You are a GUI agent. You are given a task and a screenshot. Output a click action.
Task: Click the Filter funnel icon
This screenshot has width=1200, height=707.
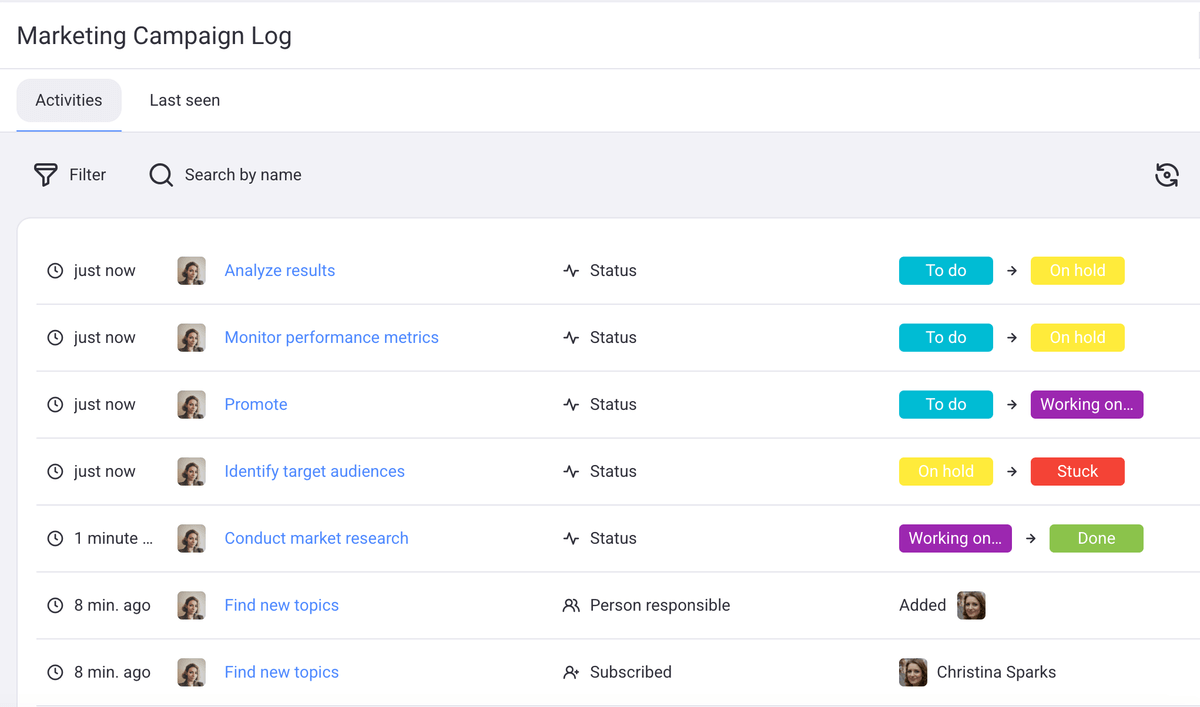(46, 175)
